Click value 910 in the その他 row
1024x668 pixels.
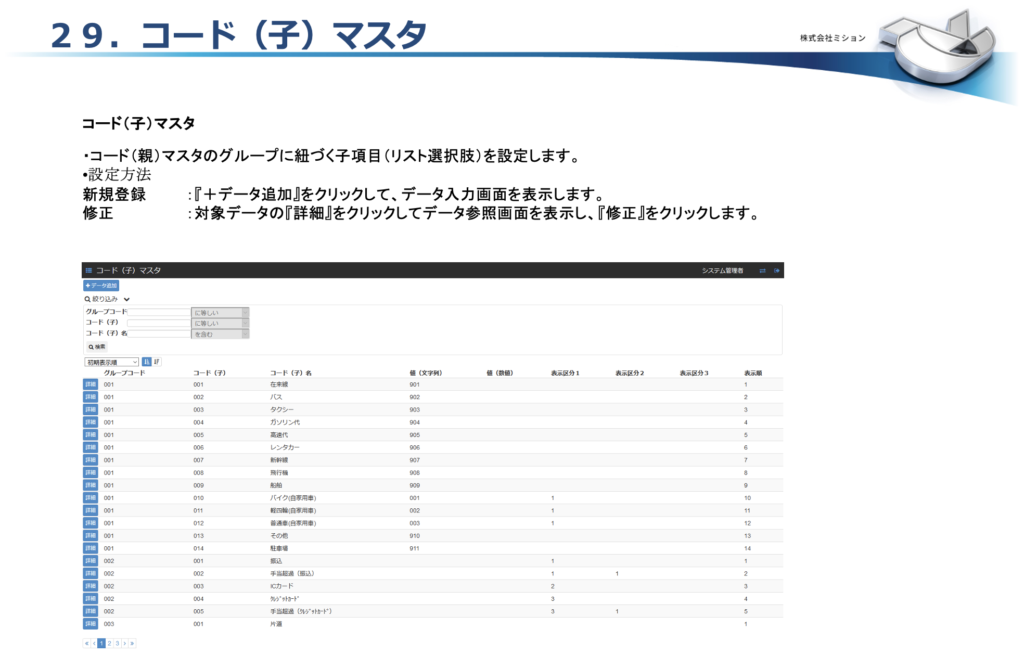tap(415, 535)
